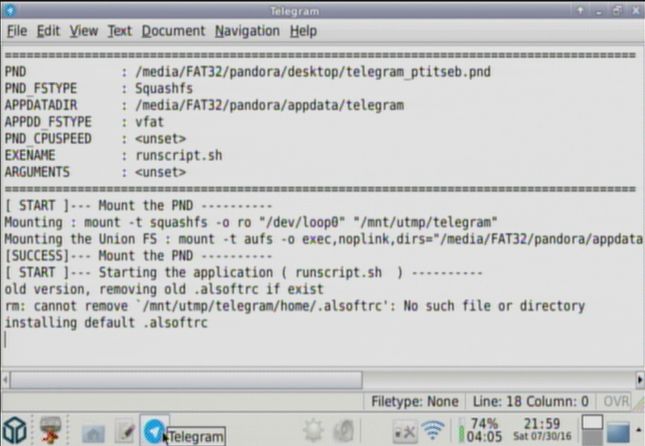
Task: Click the horizontal scrollbar right arrow
Action: 639,380
